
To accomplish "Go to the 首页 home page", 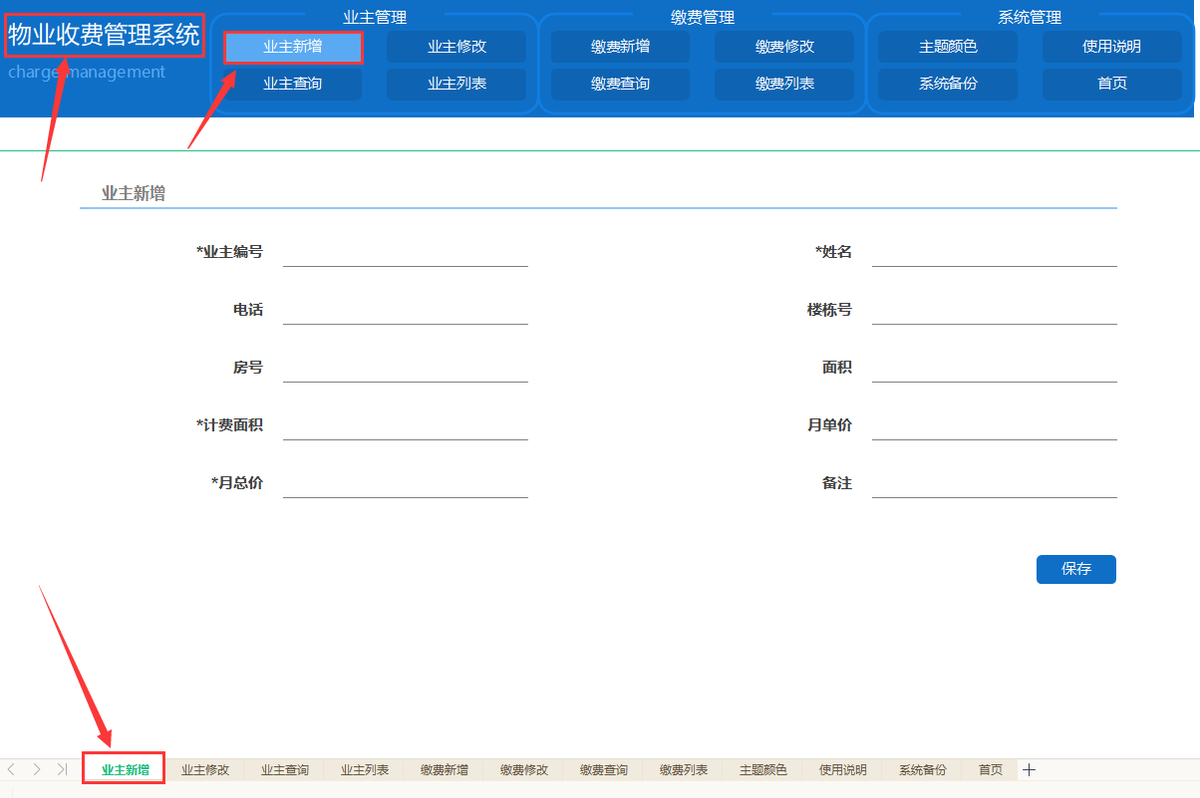I will pyautogui.click(x=1112, y=84).
